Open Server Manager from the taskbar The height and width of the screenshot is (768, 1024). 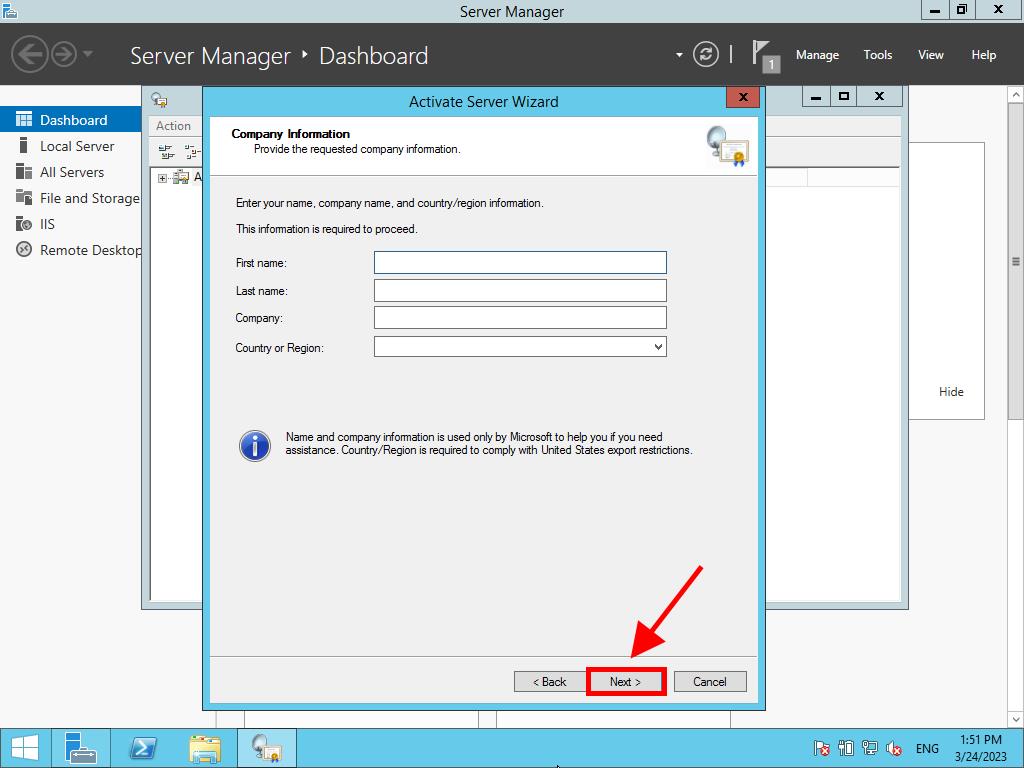[x=81, y=748]
